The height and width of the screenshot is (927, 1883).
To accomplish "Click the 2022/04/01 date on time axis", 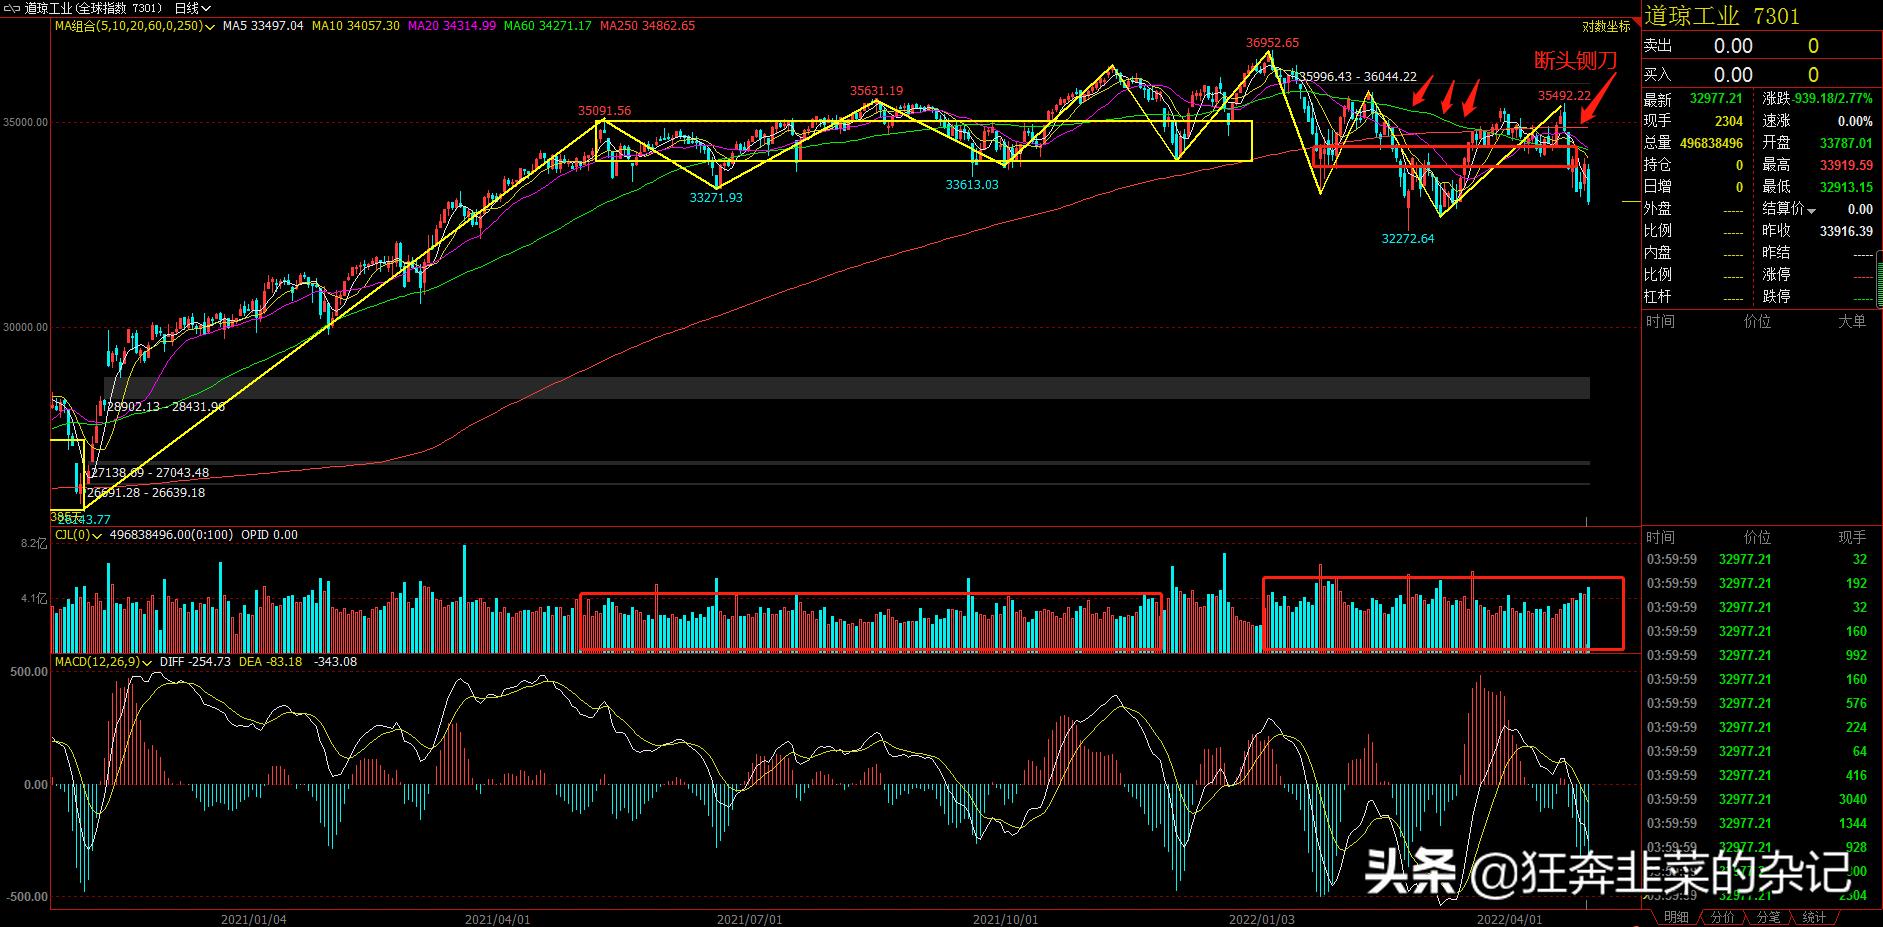I will [x=1509, y=918].
